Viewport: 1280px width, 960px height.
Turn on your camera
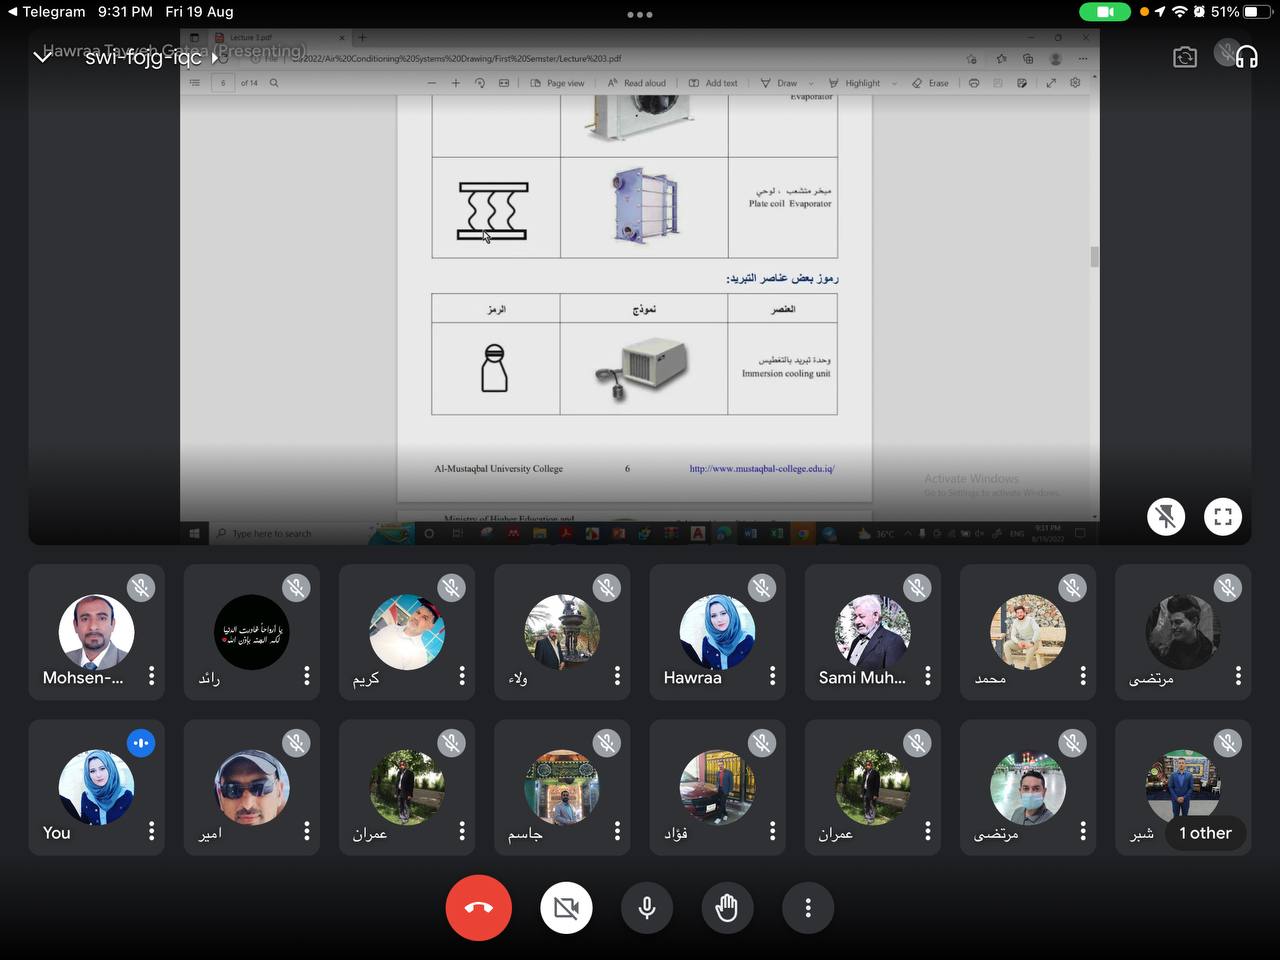[x=566, y=907]
